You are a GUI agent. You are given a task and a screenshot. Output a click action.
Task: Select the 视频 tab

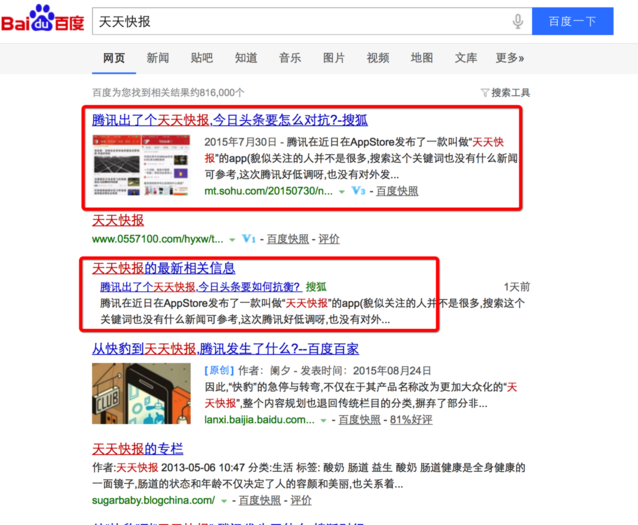pos(378,58)
